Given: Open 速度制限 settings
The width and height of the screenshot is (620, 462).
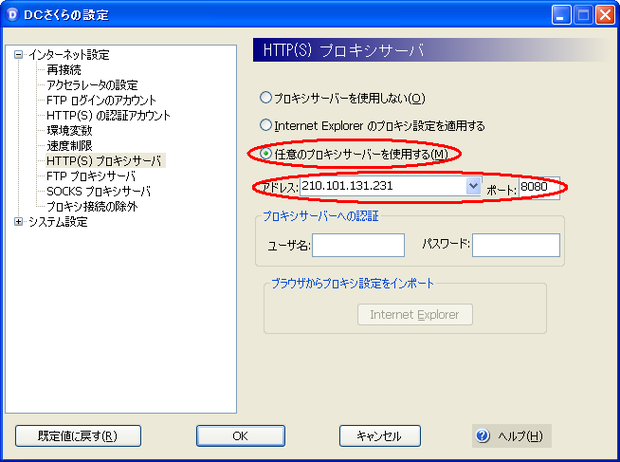Looking at the screenshot, I should tap(70, 146).
